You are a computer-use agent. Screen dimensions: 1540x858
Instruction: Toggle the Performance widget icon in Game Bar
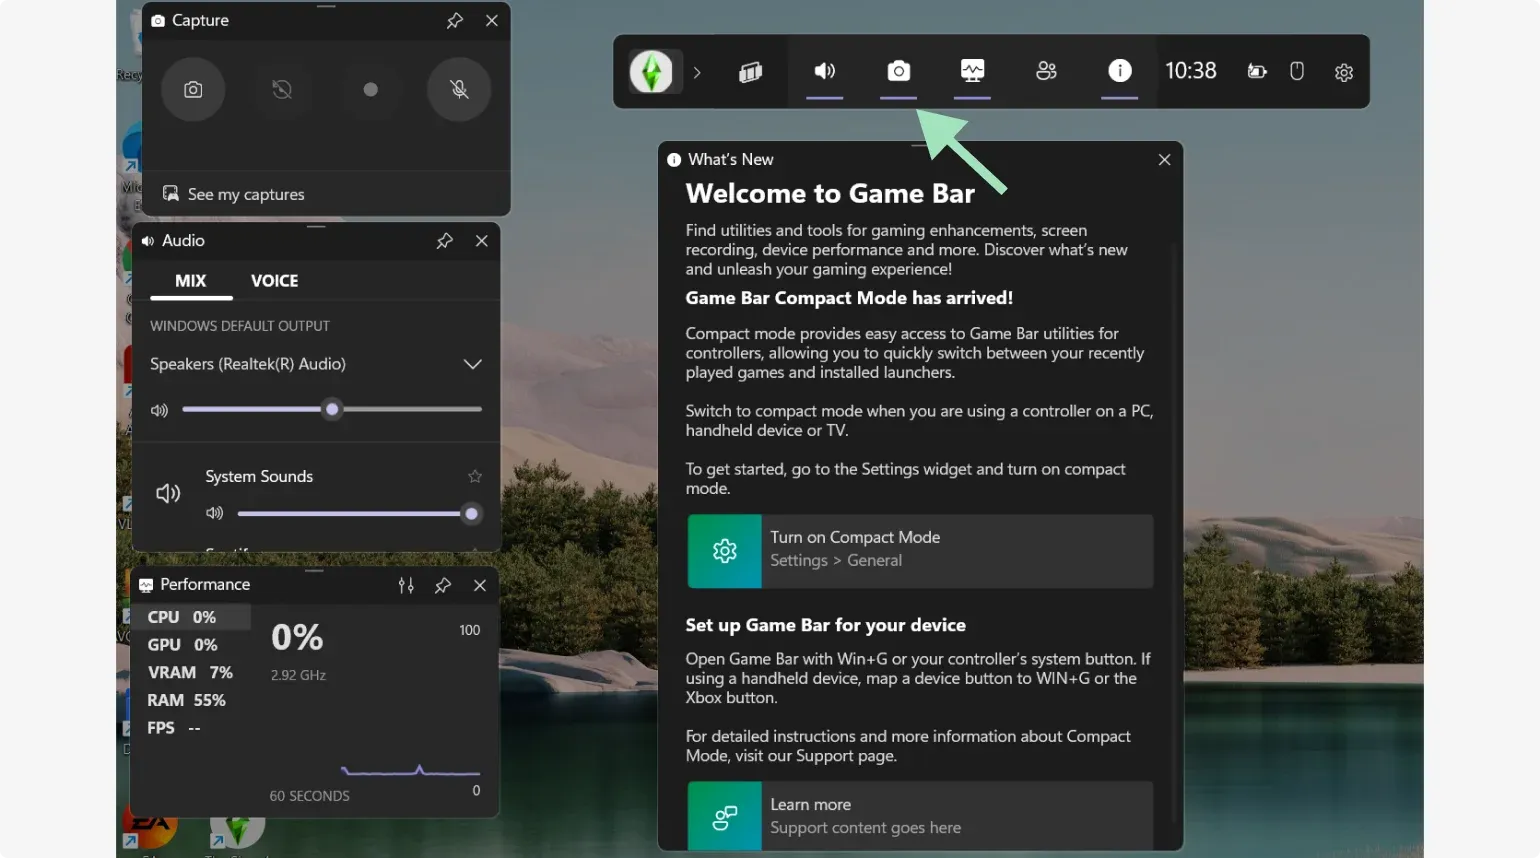pyautogui.click(x=972, y=71)
